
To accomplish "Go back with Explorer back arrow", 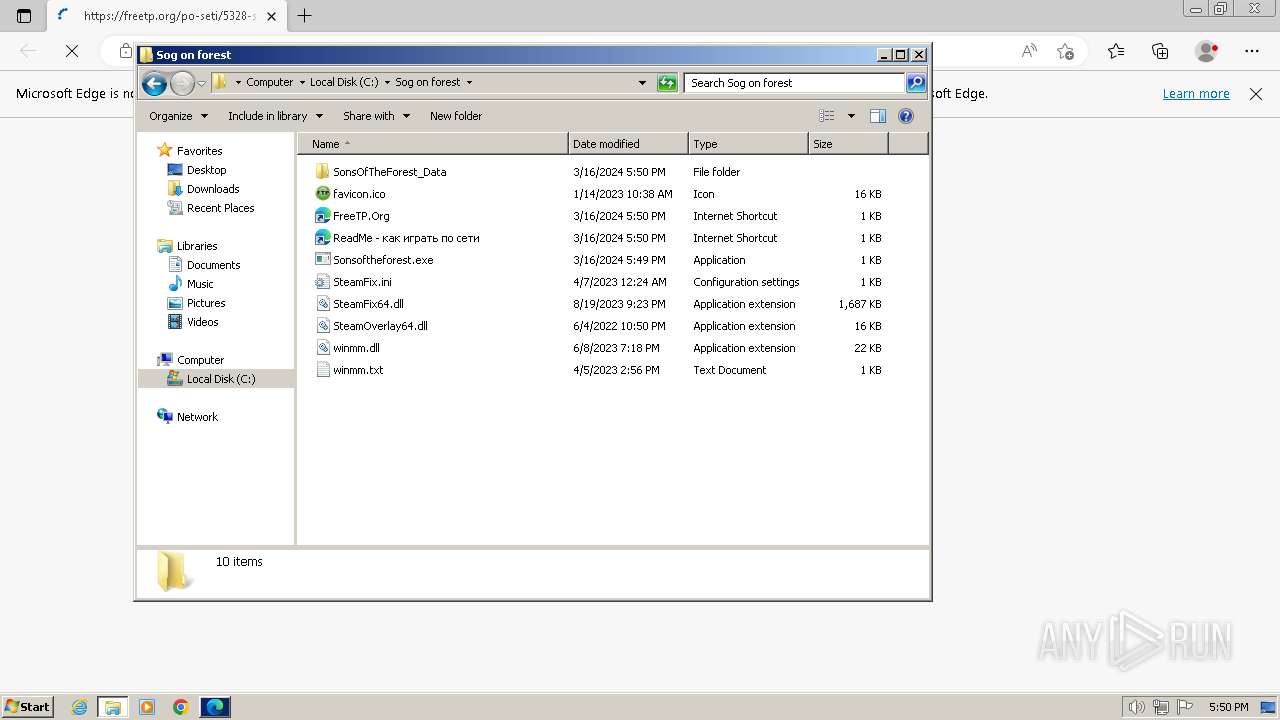I will 154,84.
